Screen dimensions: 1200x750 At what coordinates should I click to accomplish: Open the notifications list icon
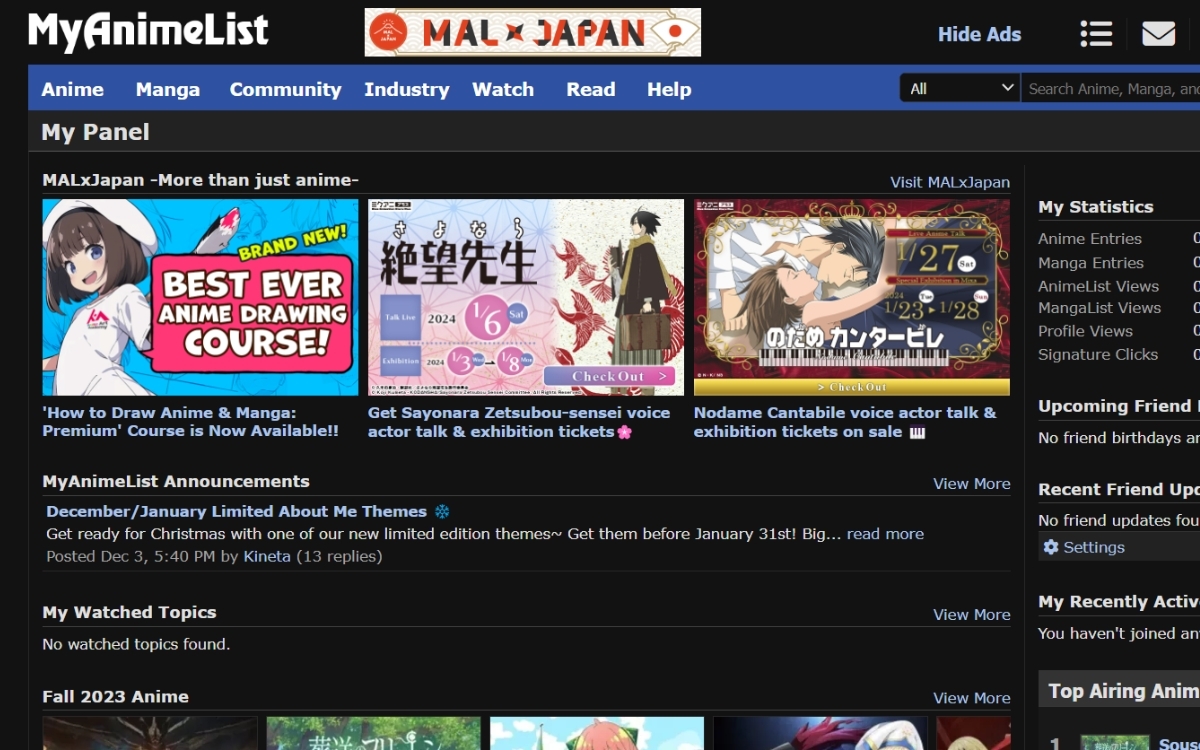(1095, 33)
